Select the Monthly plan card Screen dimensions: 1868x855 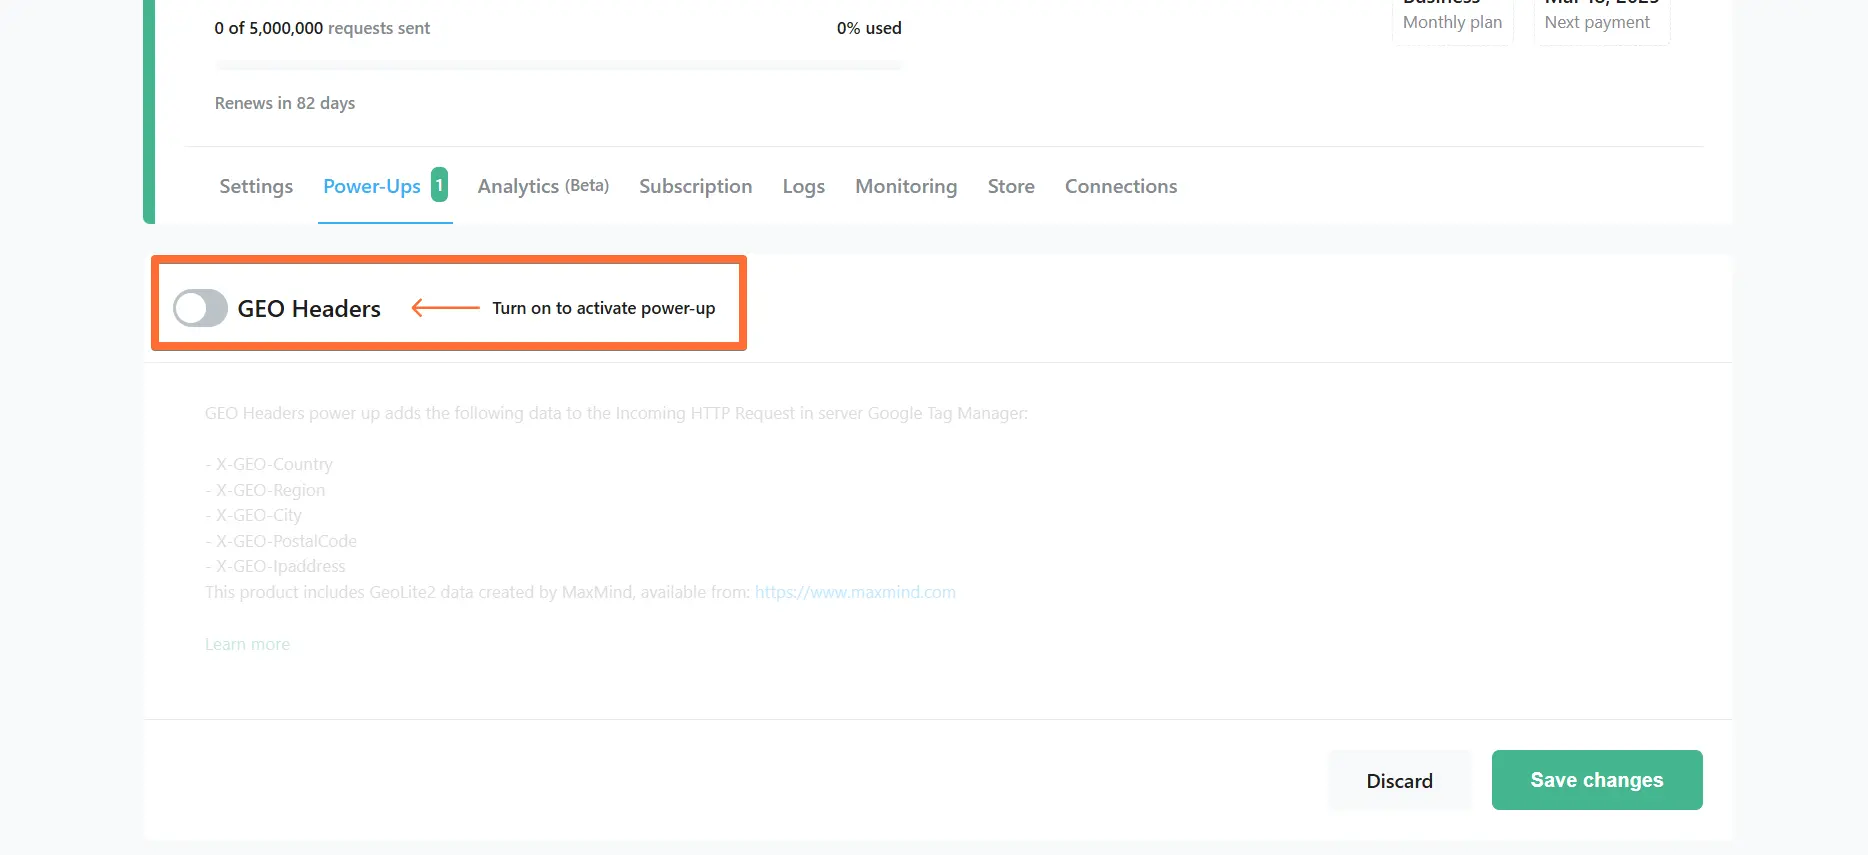click(x=1453, y=20)
